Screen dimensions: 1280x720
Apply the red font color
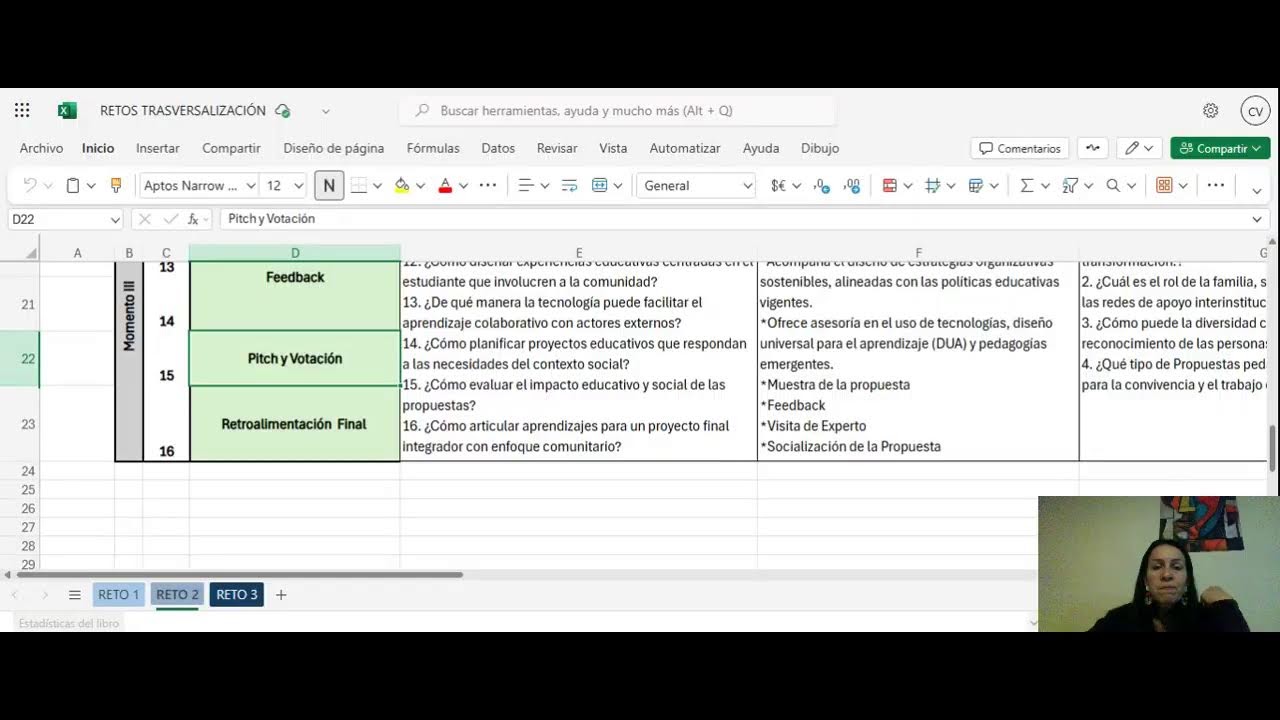tap(445, 185)
